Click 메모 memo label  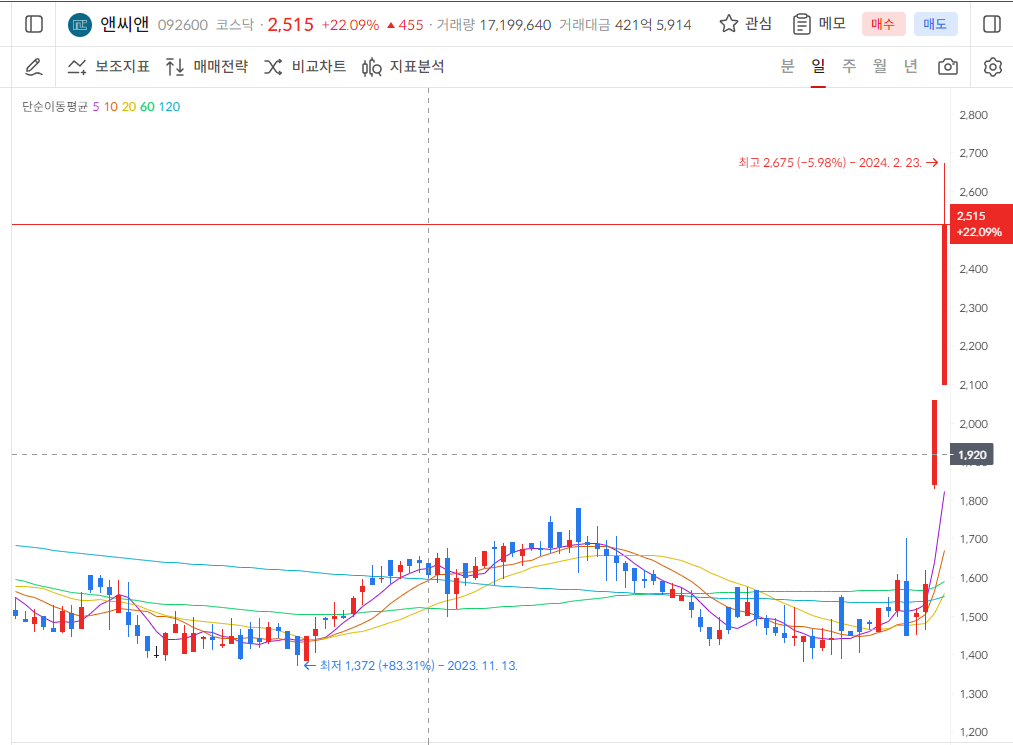point(832,24)
